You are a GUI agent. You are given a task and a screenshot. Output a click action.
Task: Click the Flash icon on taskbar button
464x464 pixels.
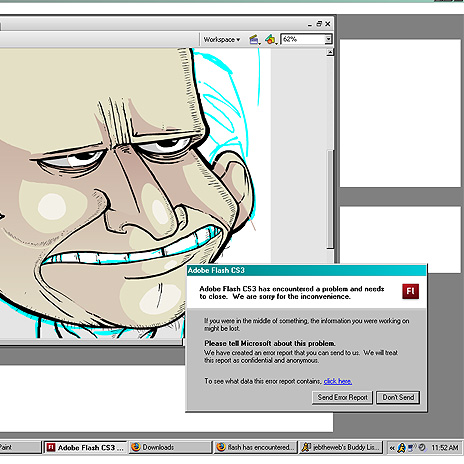pos(51,447)
